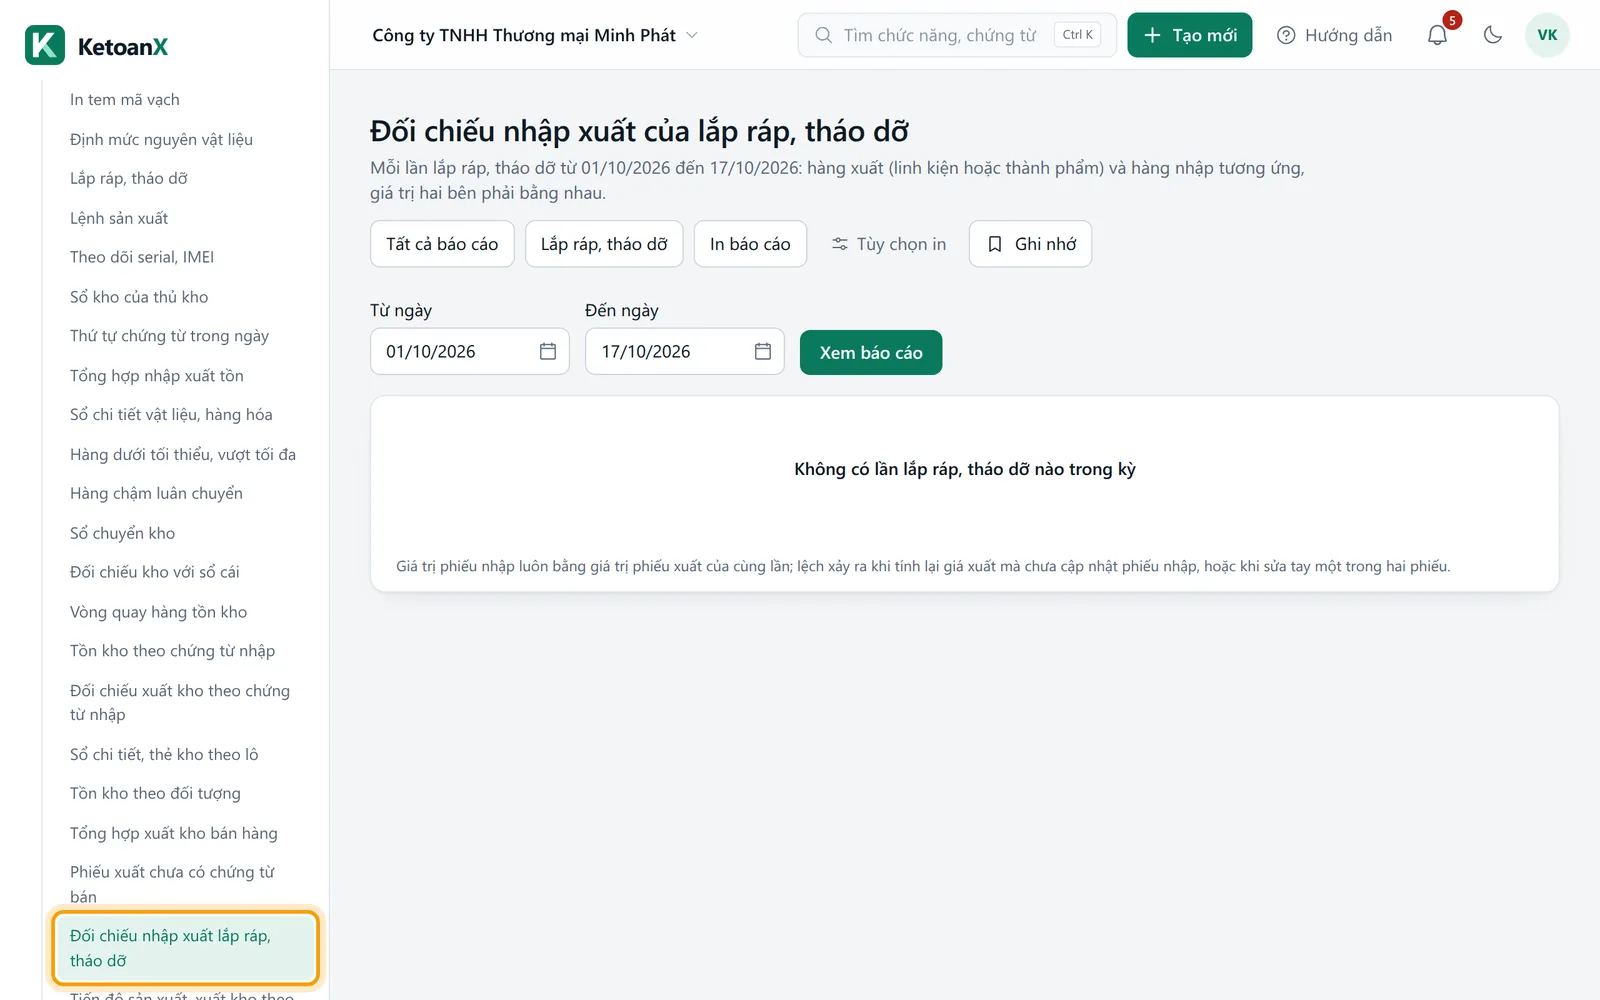Open Sổ kho của thủ kho
The image size is (1600, 1000).
(139, 297)
